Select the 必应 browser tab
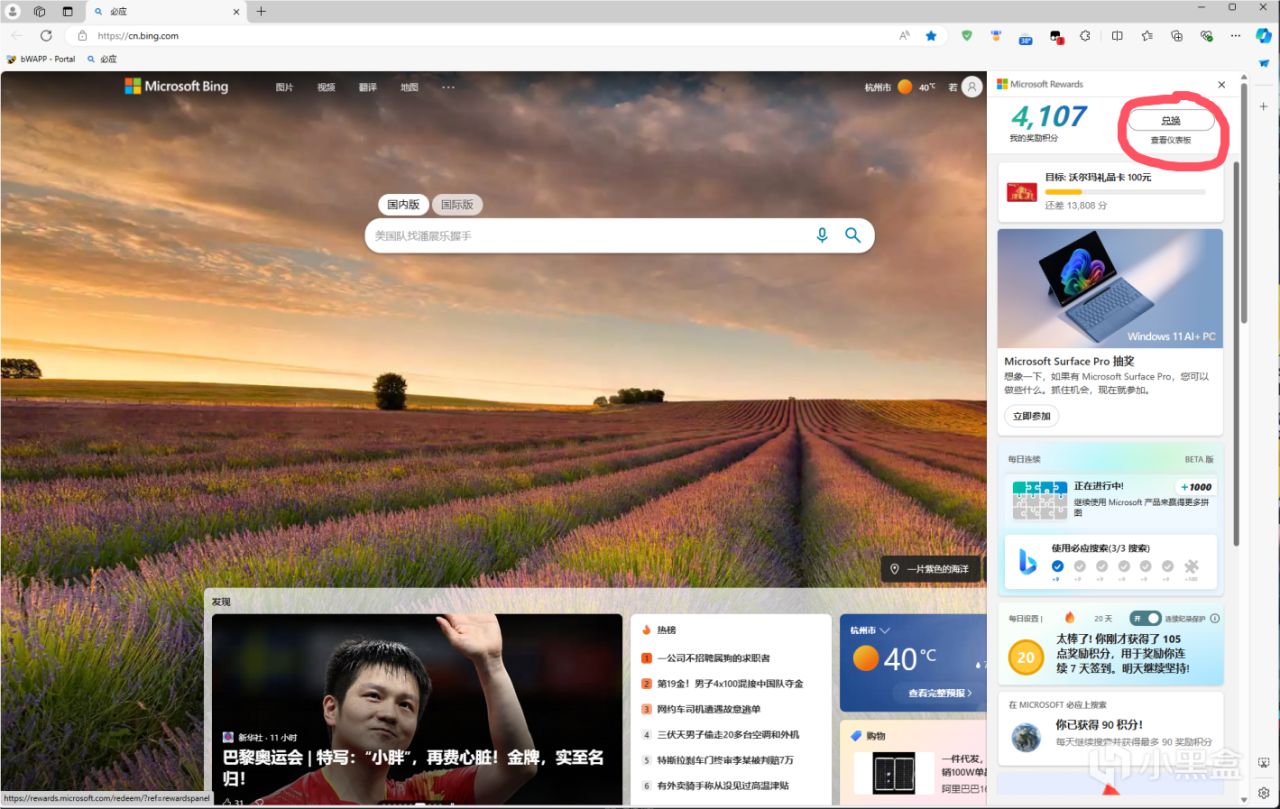1280x809 pixels. click(x=165, y=12)
